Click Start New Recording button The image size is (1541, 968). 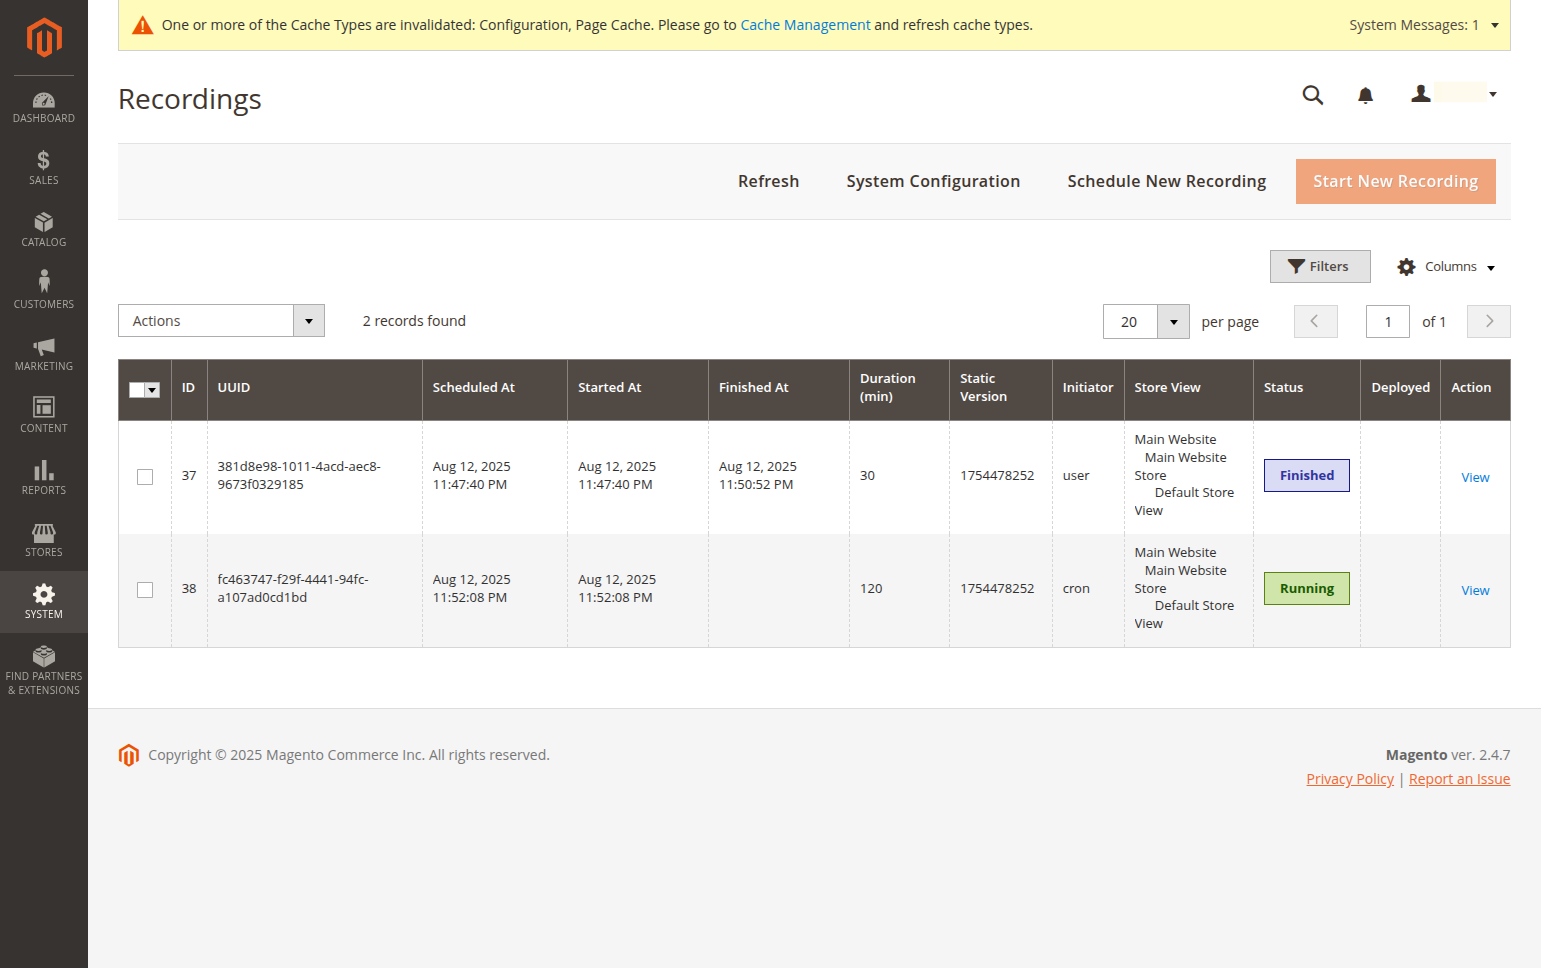pos(1395,181)
